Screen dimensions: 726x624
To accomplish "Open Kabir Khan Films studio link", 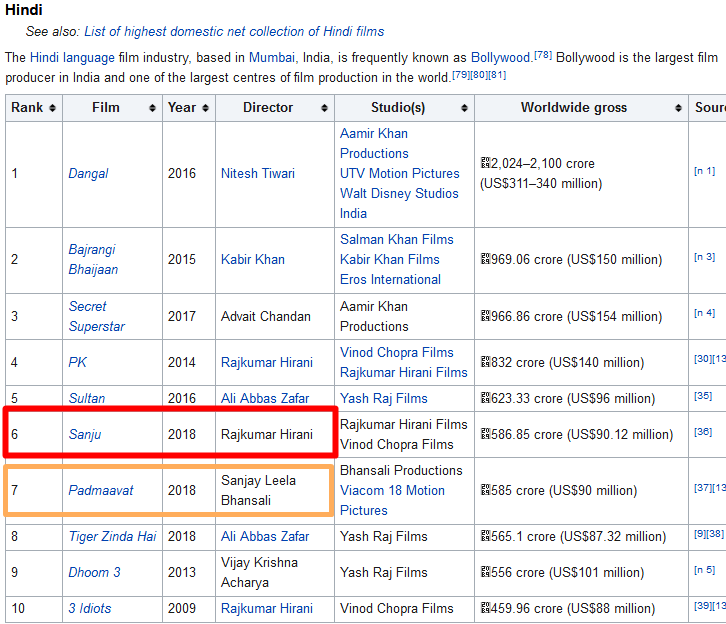I will (389, 259).
